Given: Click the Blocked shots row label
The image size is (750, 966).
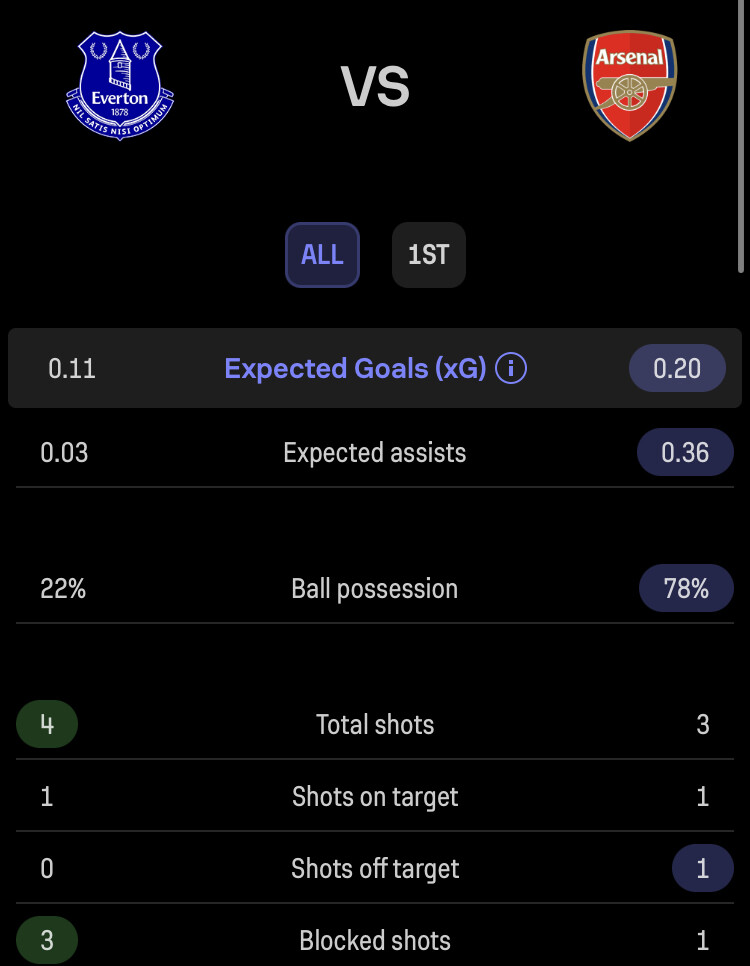Looking at the screenshot, I should pyautogui.click(x=375, y=941).
